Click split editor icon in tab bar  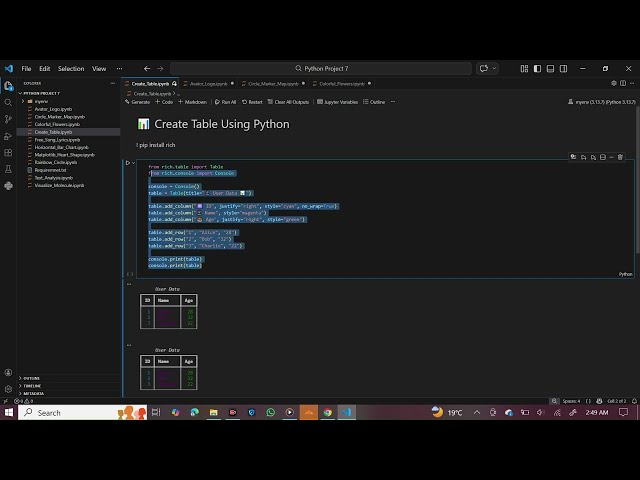click(x=623, y=83)
